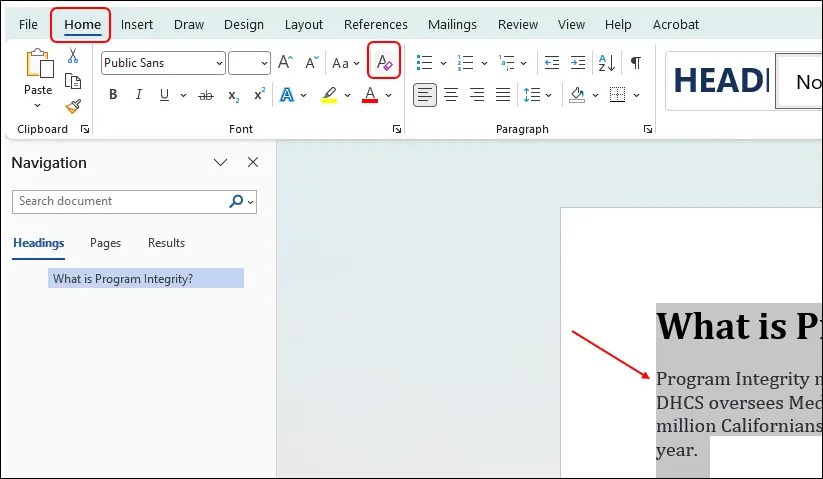Insert a multilevel list
The image size is (823, 479).
coord(507,63)
